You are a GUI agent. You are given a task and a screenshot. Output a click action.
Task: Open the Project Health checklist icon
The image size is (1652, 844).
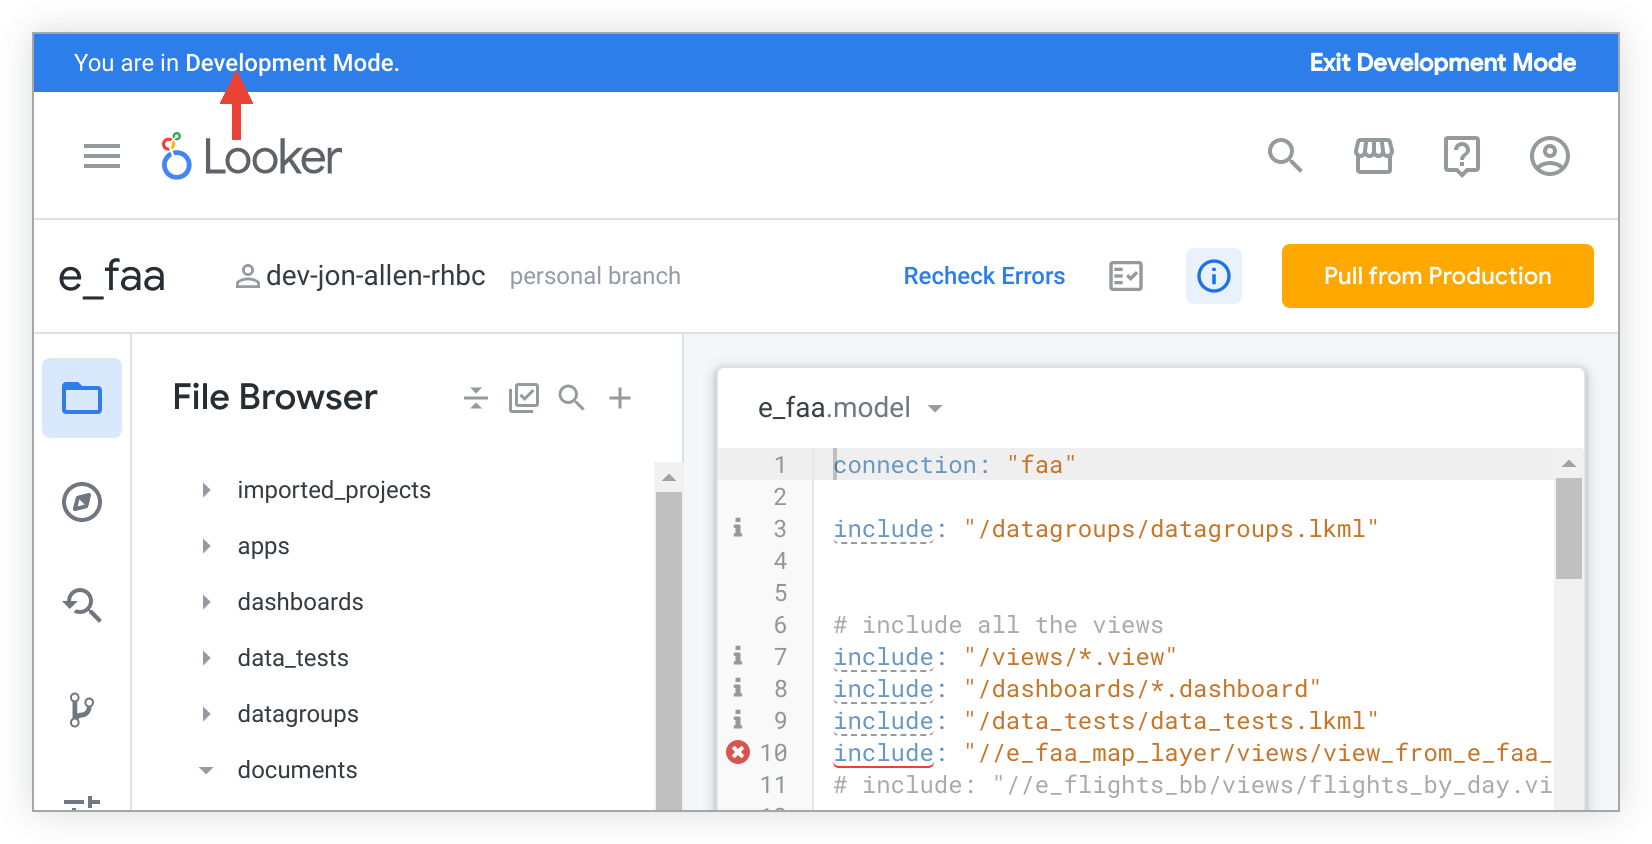click(x=1125, y=276)
